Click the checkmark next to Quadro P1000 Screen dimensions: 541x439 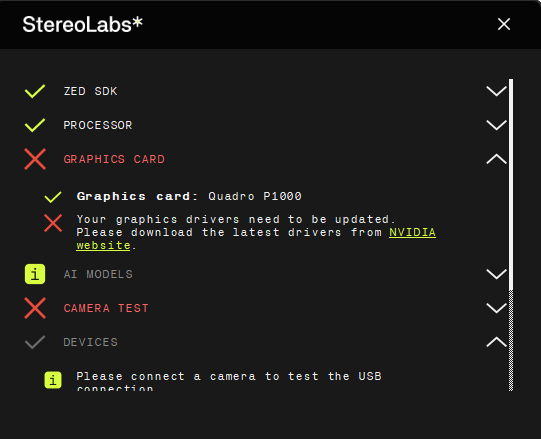click(x=53, y=197)
